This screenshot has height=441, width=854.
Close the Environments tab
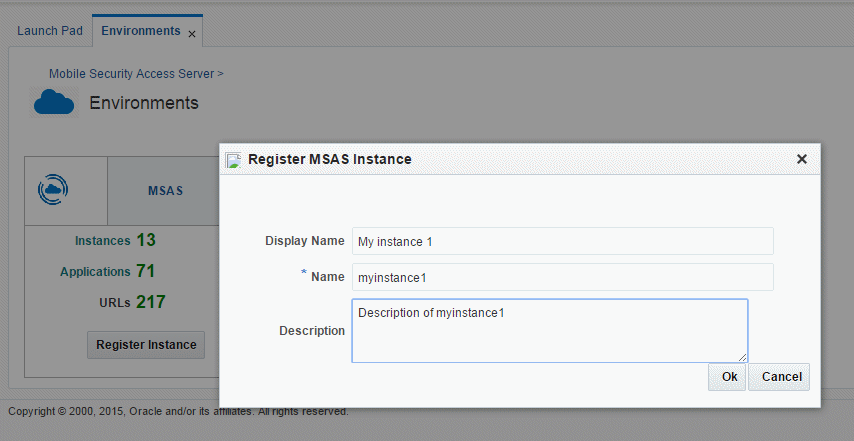192,34
